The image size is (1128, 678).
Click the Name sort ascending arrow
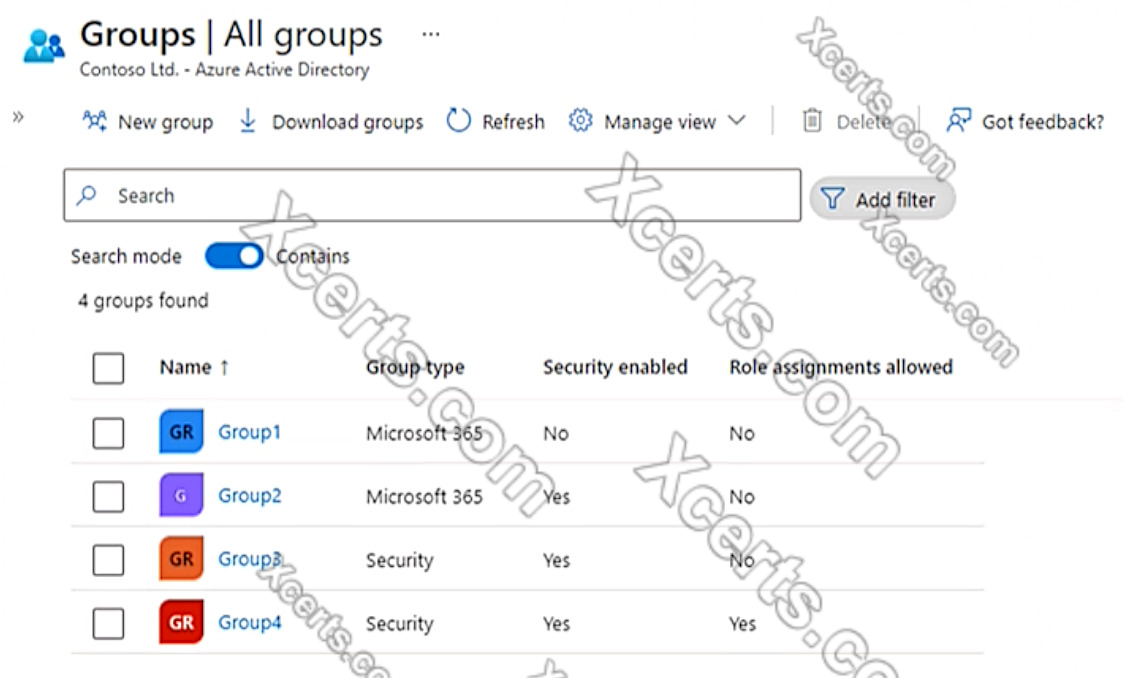coord(224,368)
